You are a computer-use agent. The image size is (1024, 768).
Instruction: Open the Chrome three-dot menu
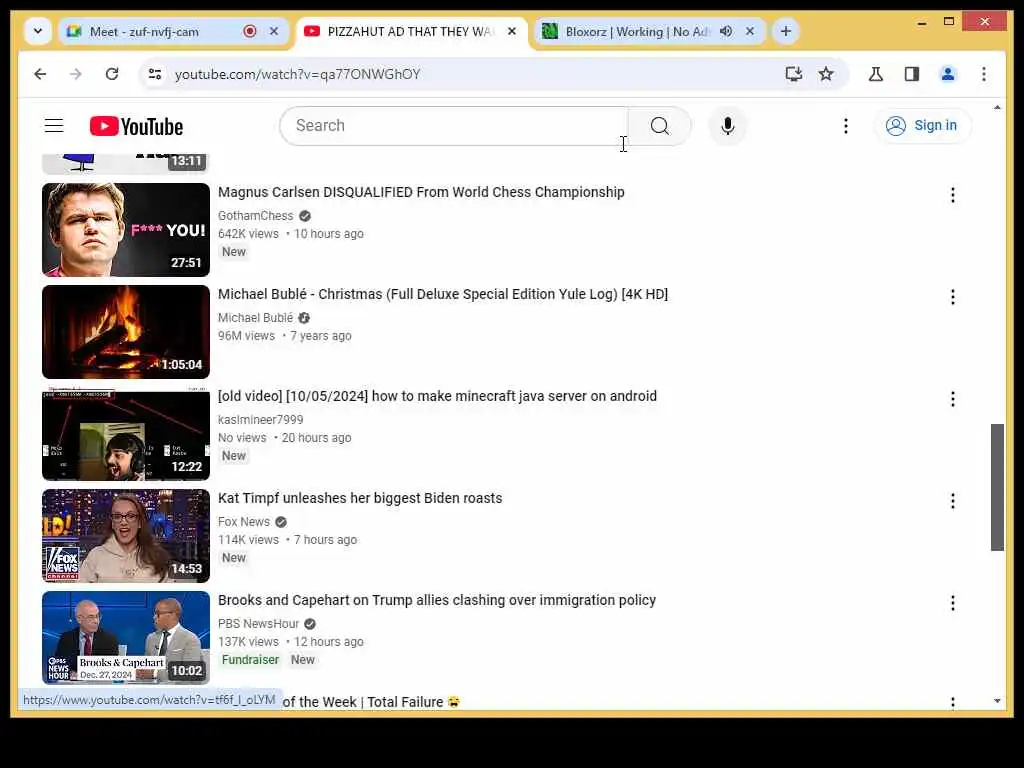984,74
